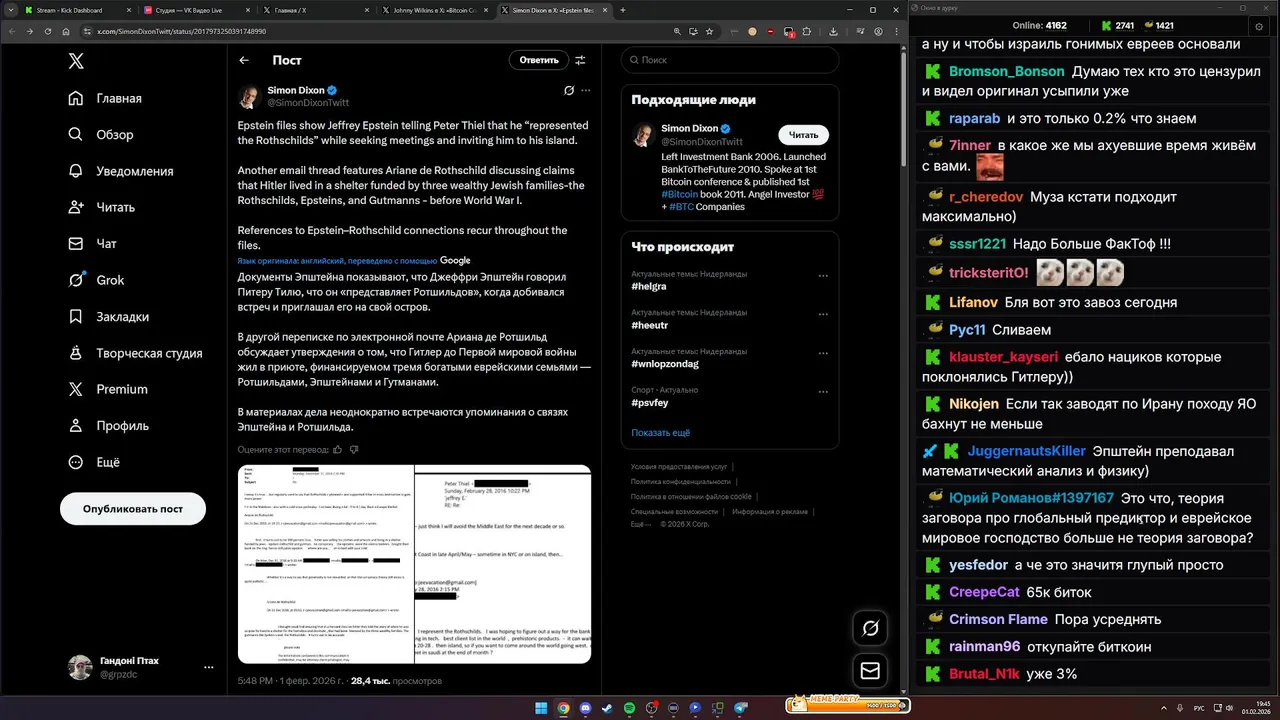Viewport: 1280px width, 720px height.
Task: Open Telegram from taskbar
Action: coord(741,708)
